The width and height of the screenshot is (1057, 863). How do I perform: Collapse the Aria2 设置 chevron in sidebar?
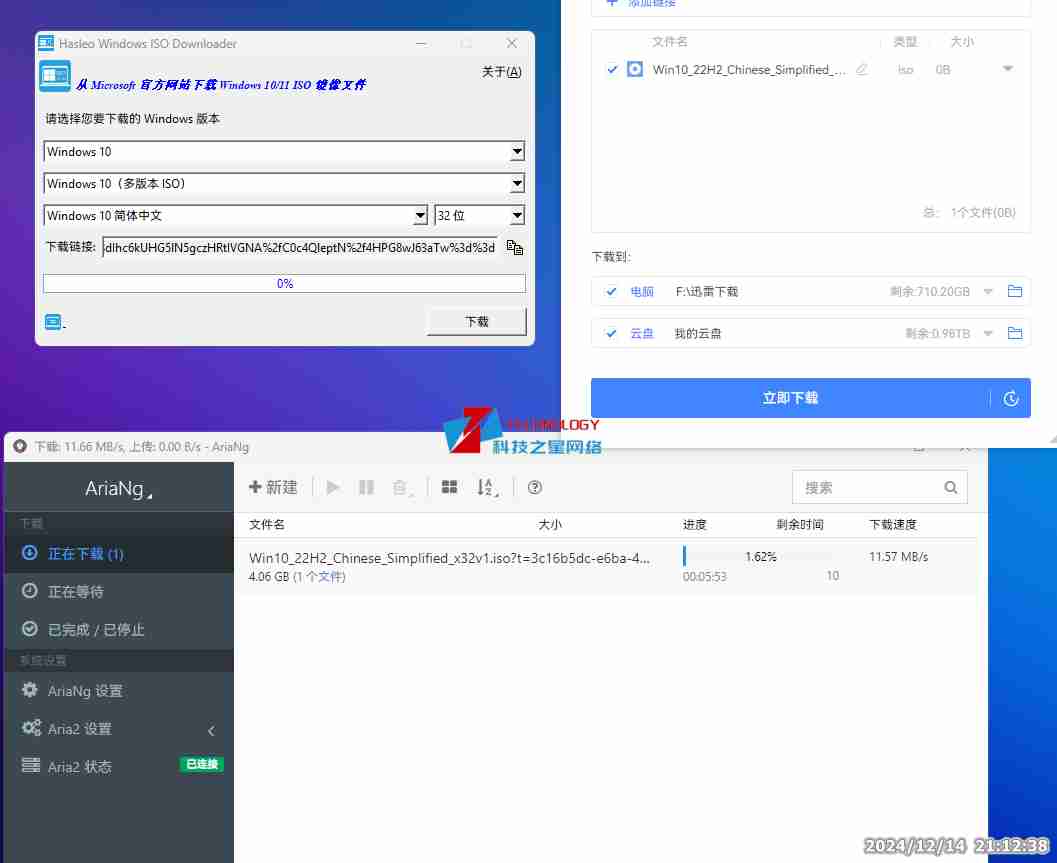[x=211, y=730]
